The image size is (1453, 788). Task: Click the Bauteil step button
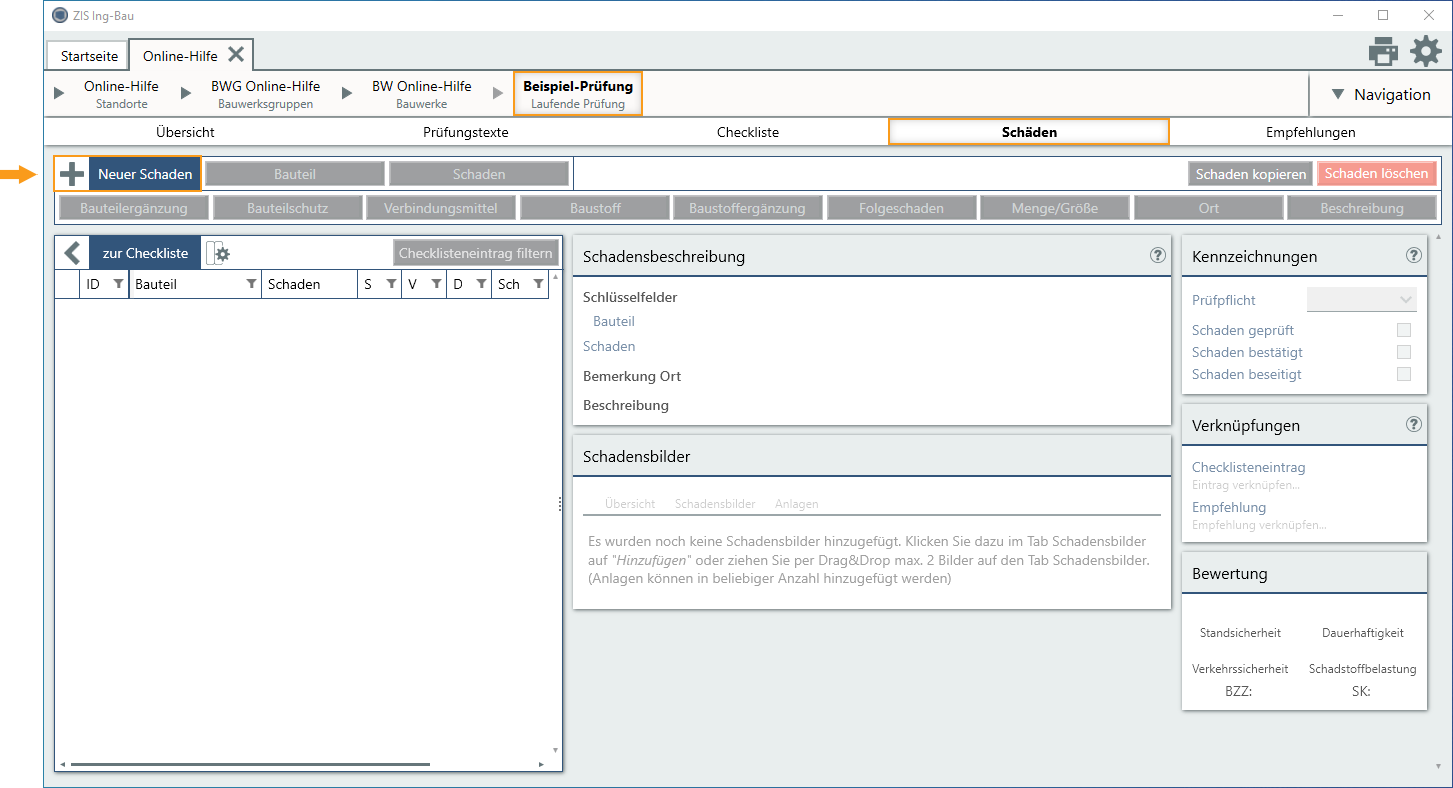(294, 174)
